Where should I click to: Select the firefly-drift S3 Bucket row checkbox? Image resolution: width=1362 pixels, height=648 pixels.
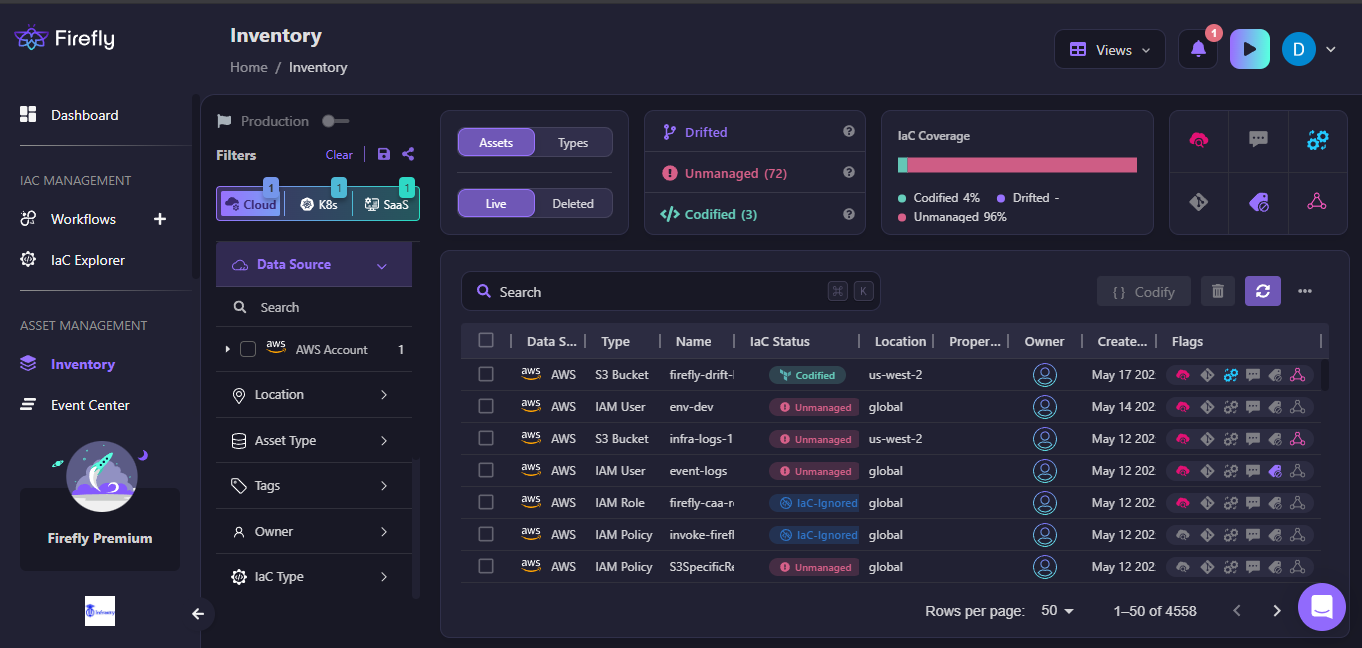486,374
